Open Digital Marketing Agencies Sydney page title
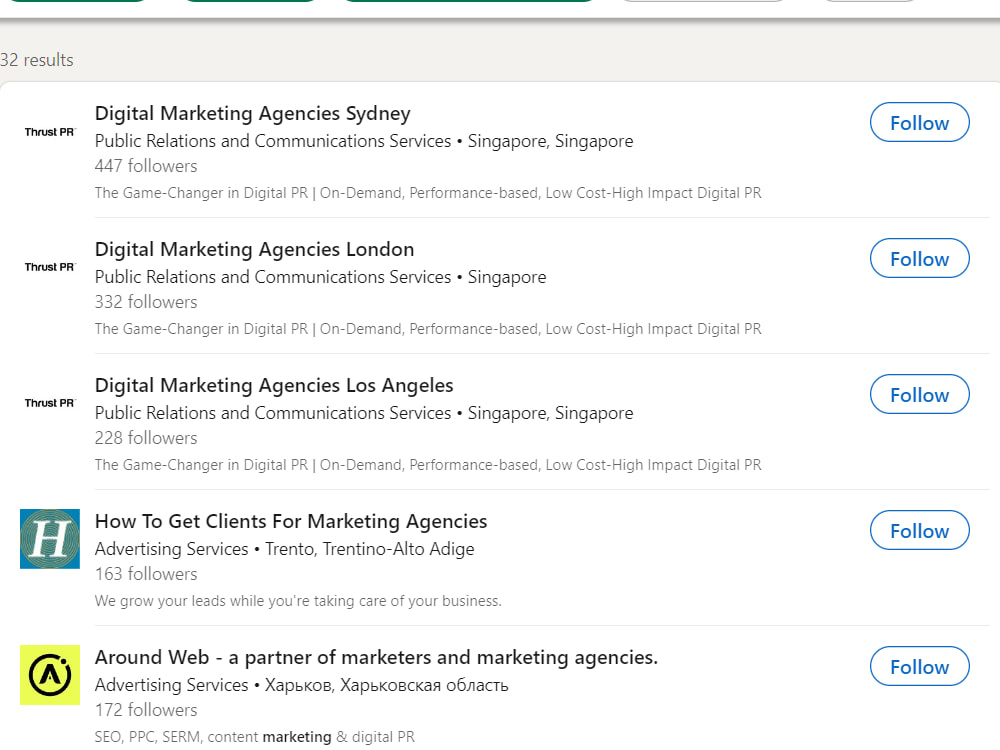 coord(253,114)
